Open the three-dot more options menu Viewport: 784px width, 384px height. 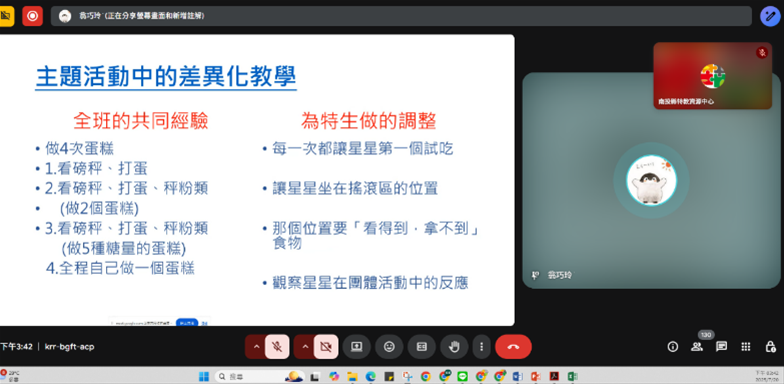tap(482, 346)
